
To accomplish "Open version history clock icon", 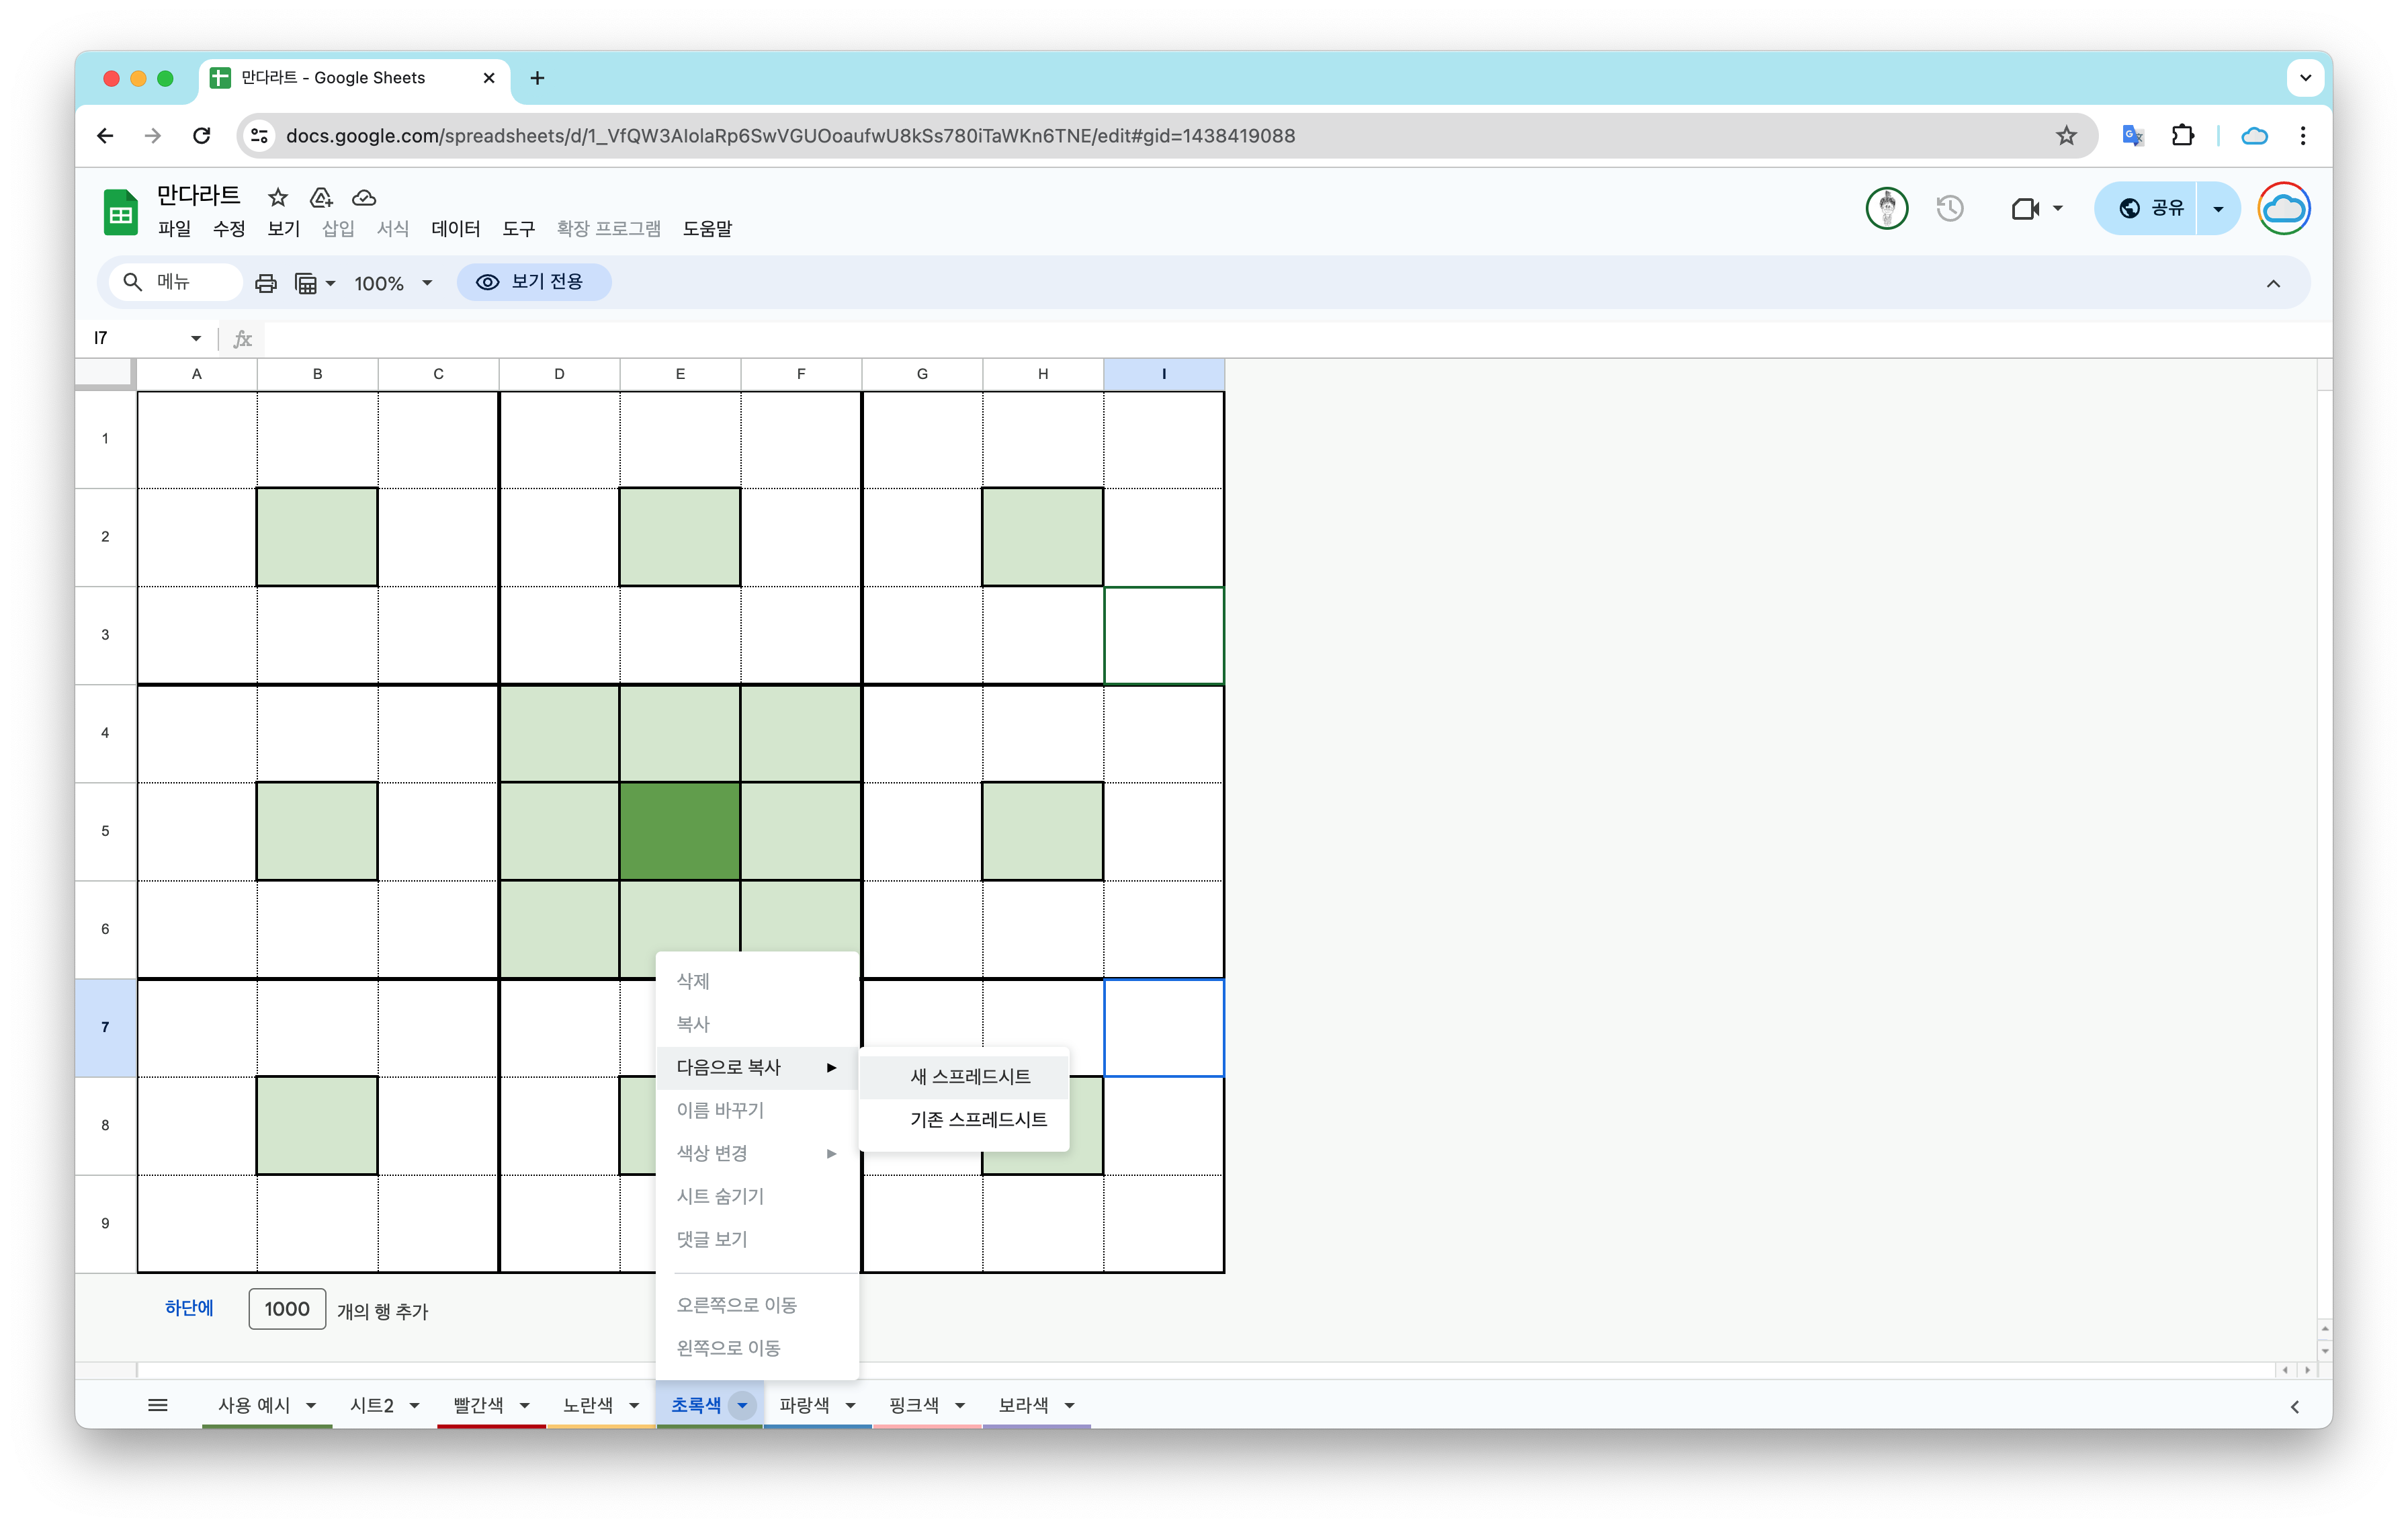I will pyautogui.click(x=1949, y=208).
